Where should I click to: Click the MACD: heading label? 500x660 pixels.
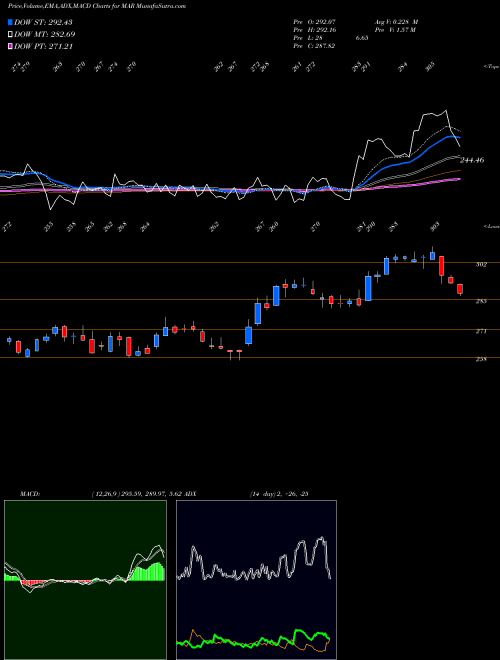pyautogui.click(x=30, y=494)
